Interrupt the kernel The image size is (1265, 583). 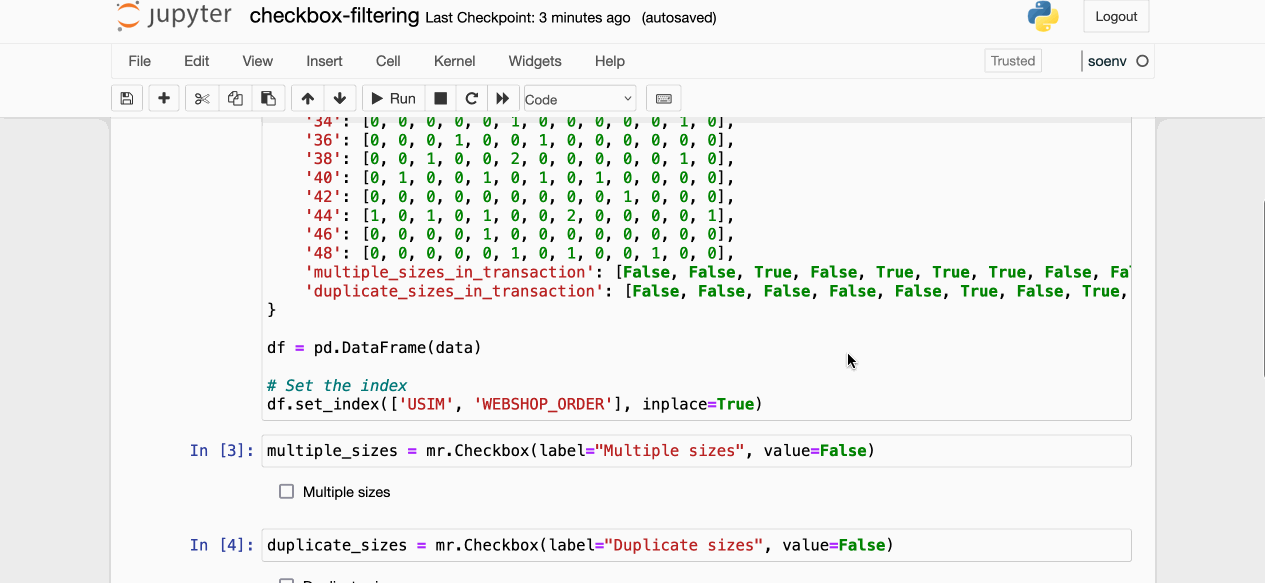pos(438,97)
